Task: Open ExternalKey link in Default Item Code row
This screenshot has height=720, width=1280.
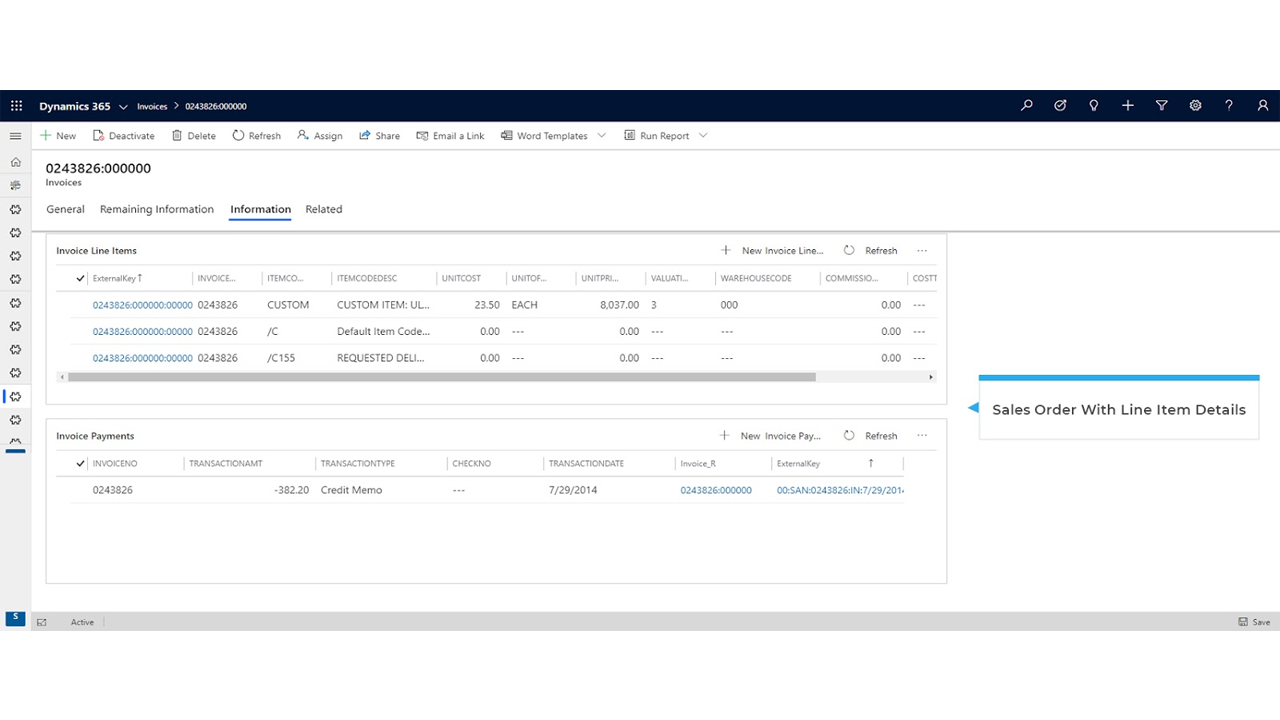Action: pos(143,332)
